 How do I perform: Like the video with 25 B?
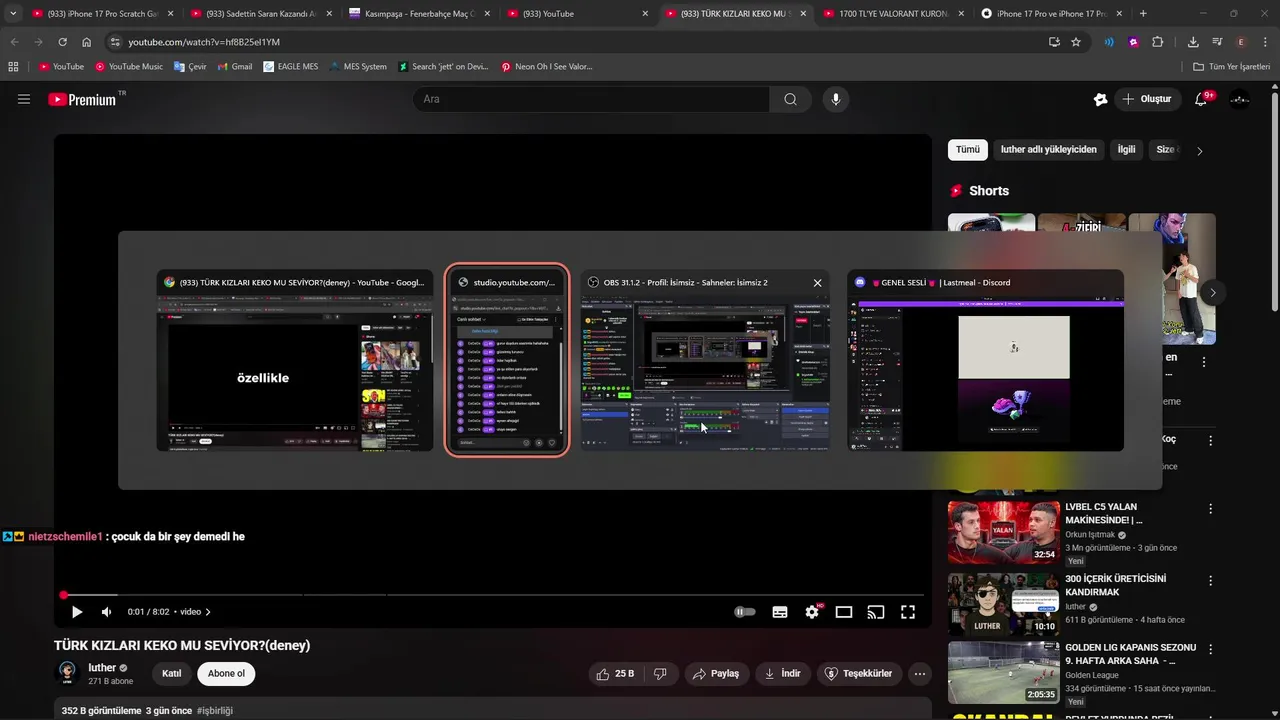615,674
